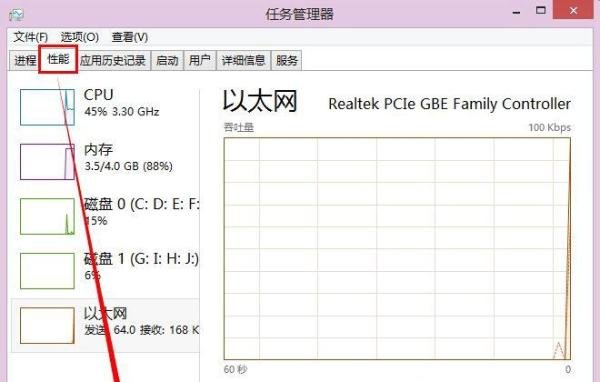Click the Task Manager app icon in title bar
Viewport: 600px width, 382px height.
tap(16, 15)
